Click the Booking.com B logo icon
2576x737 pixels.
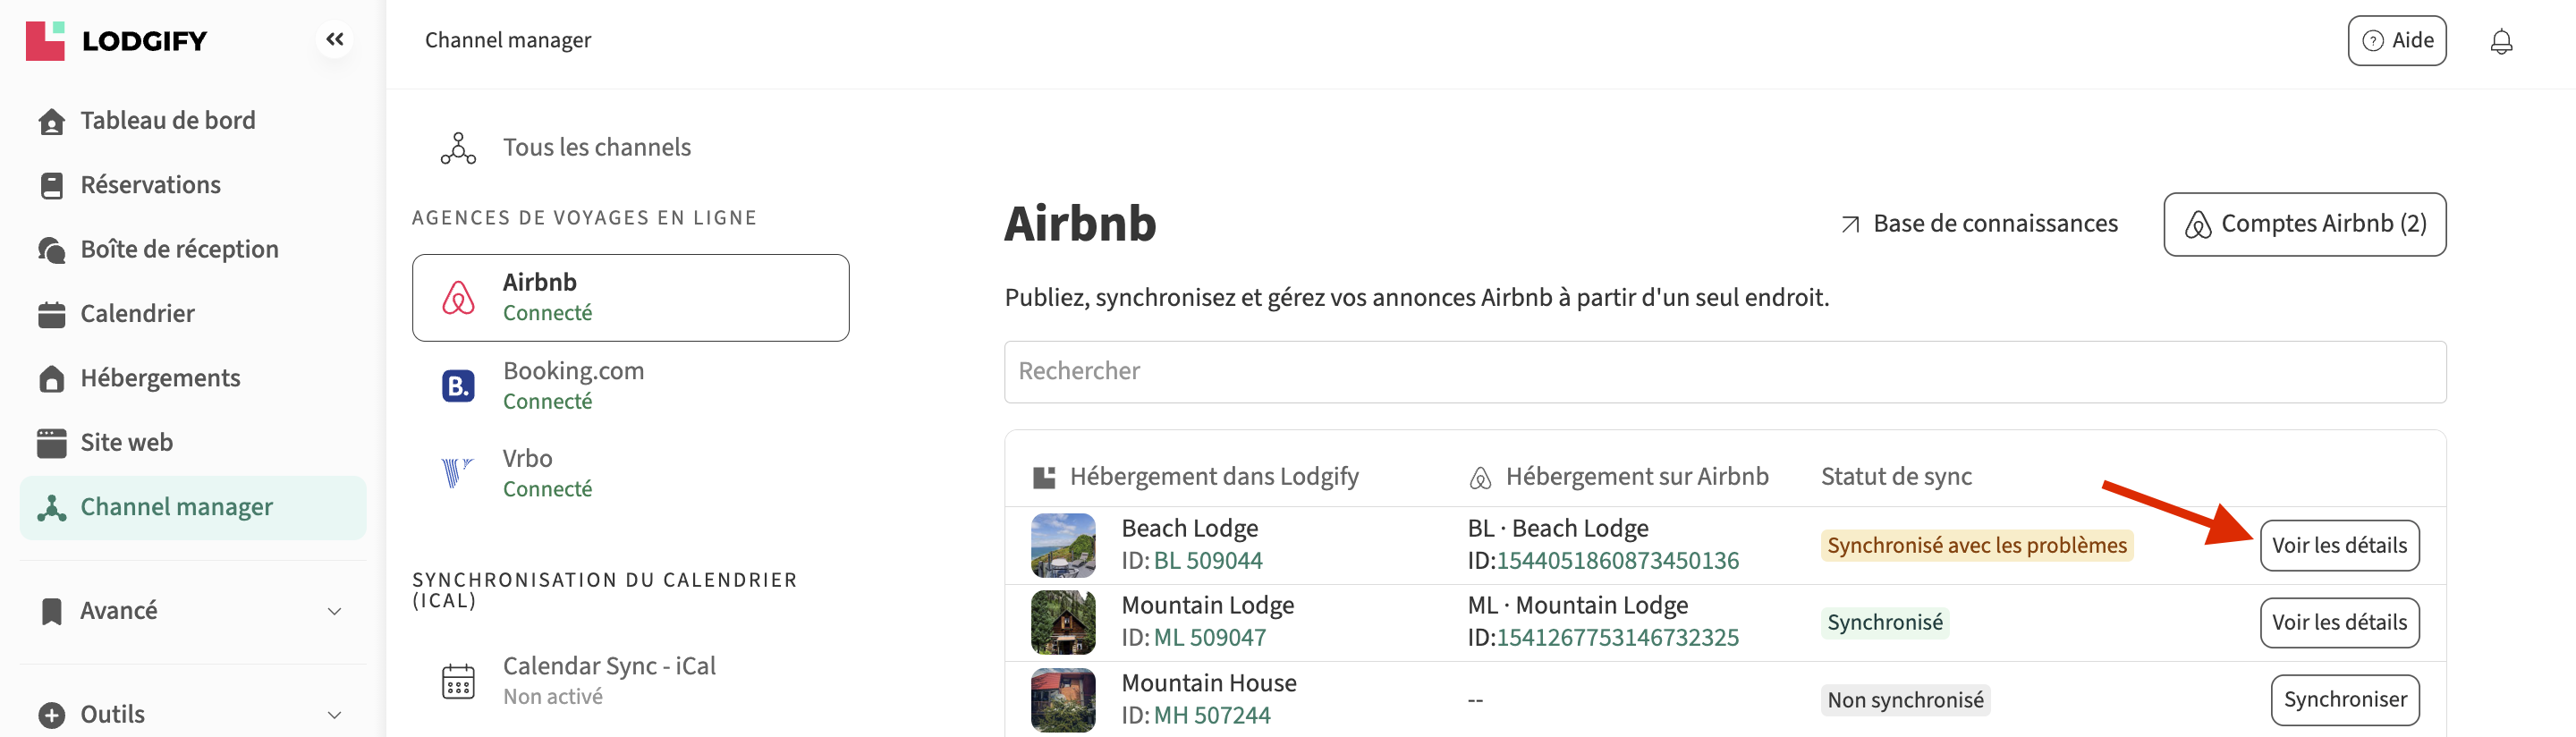458,386
